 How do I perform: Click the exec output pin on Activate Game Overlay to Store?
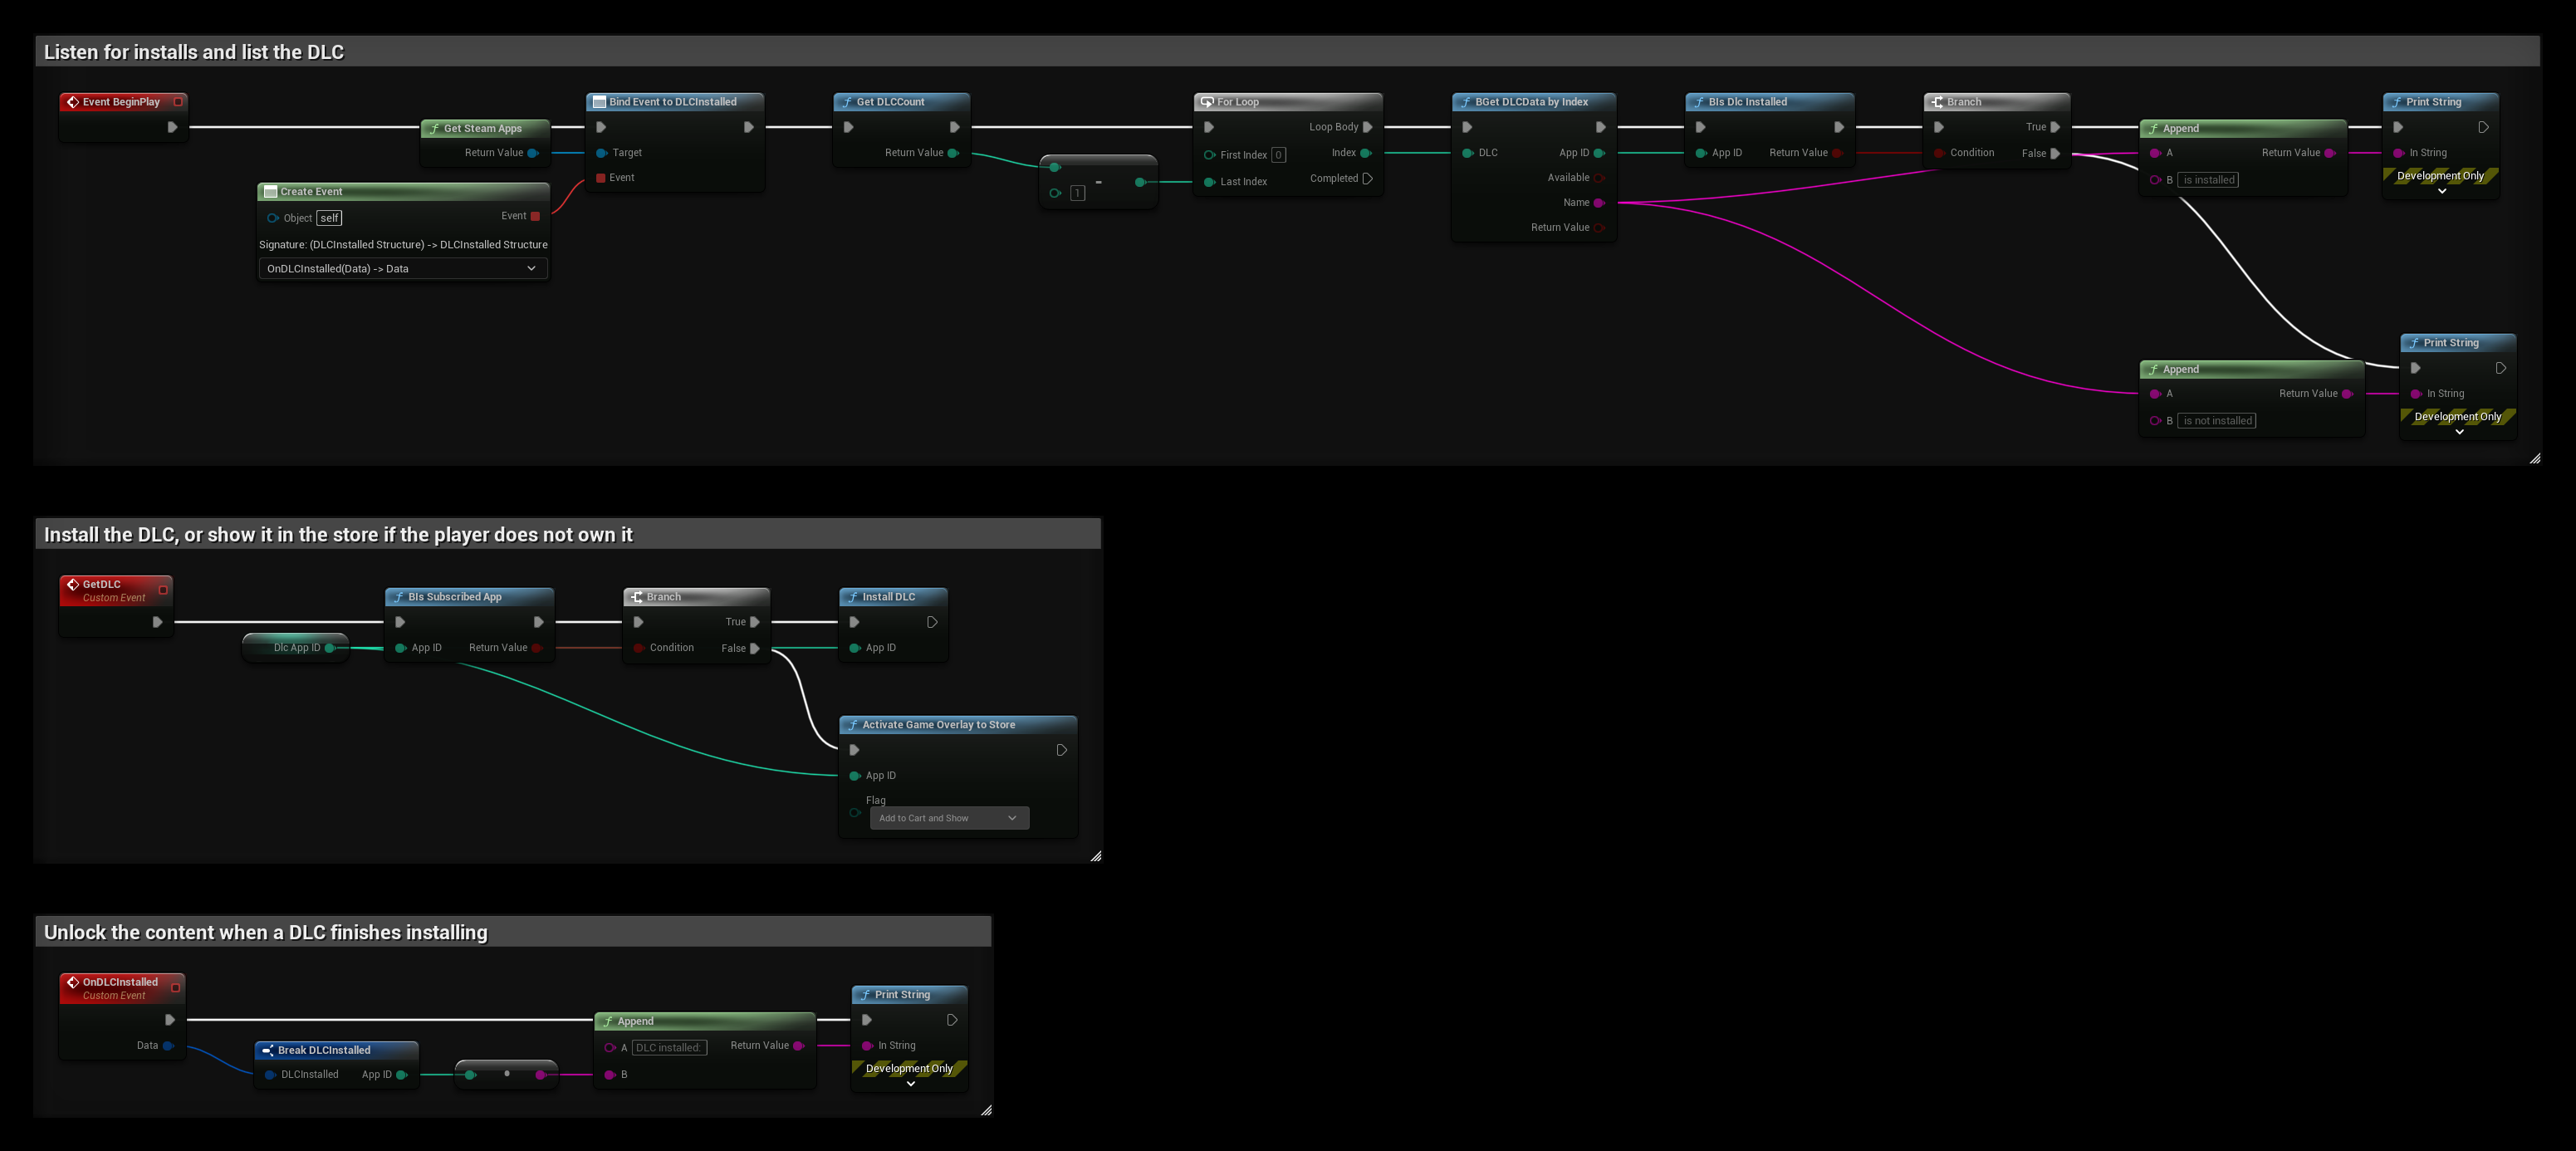tap(1062, 750)
